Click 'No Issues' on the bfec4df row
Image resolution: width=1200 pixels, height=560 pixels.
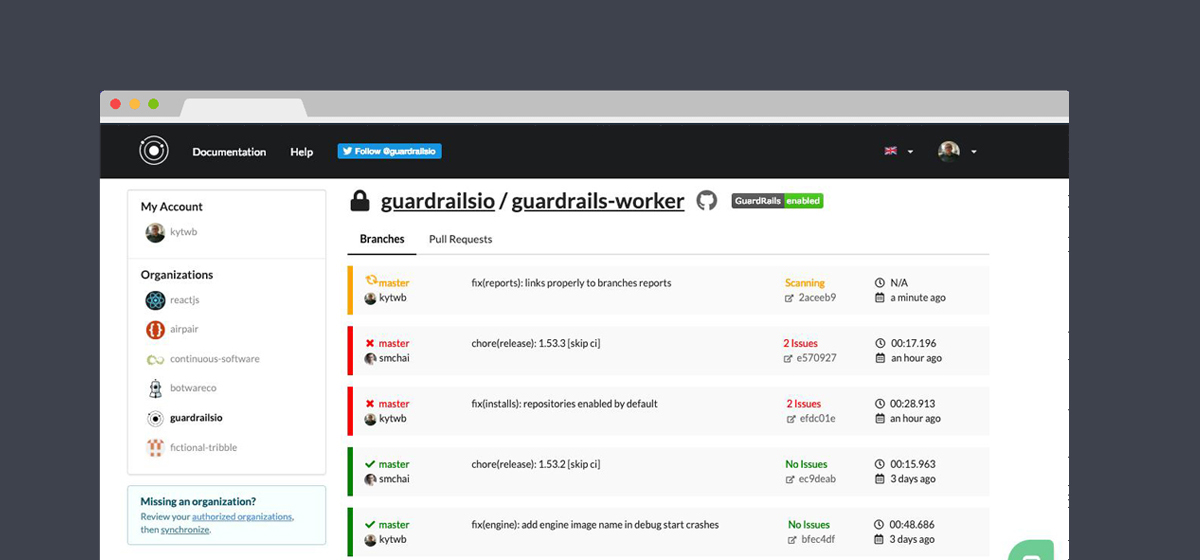point(809,524)
